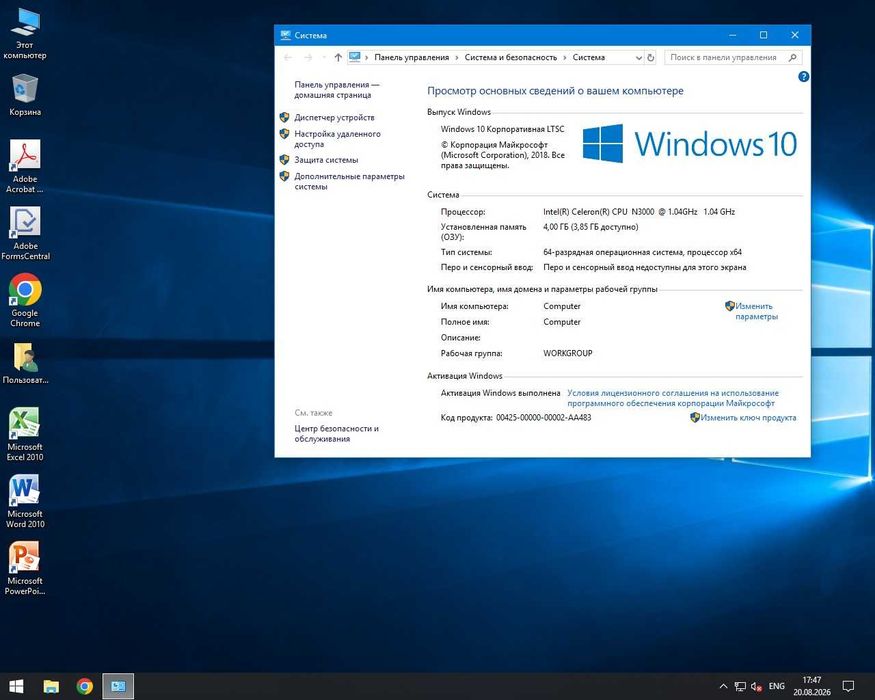
Task: Close the Система window
Action: pyautogui.click(x=795, y=35)
